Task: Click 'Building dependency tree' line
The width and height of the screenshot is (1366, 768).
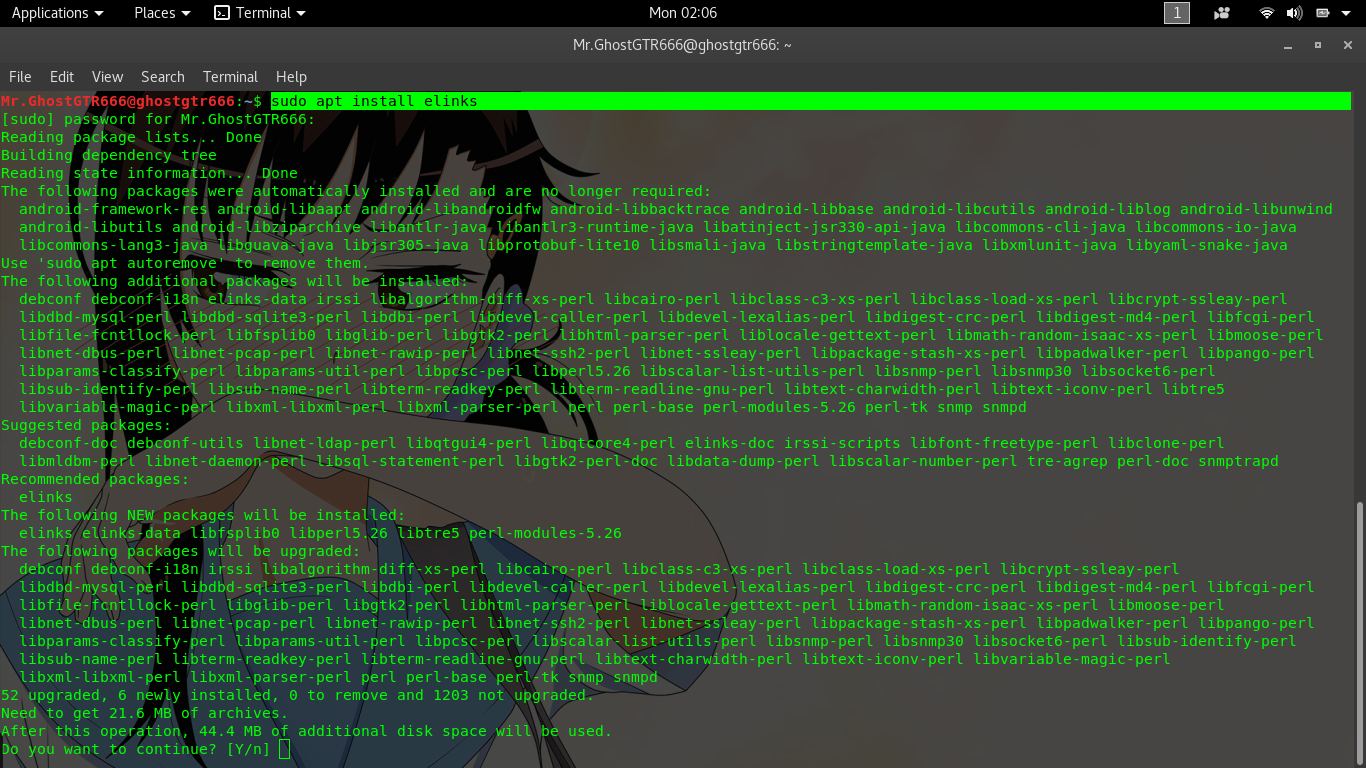Action: click(108, 155)
